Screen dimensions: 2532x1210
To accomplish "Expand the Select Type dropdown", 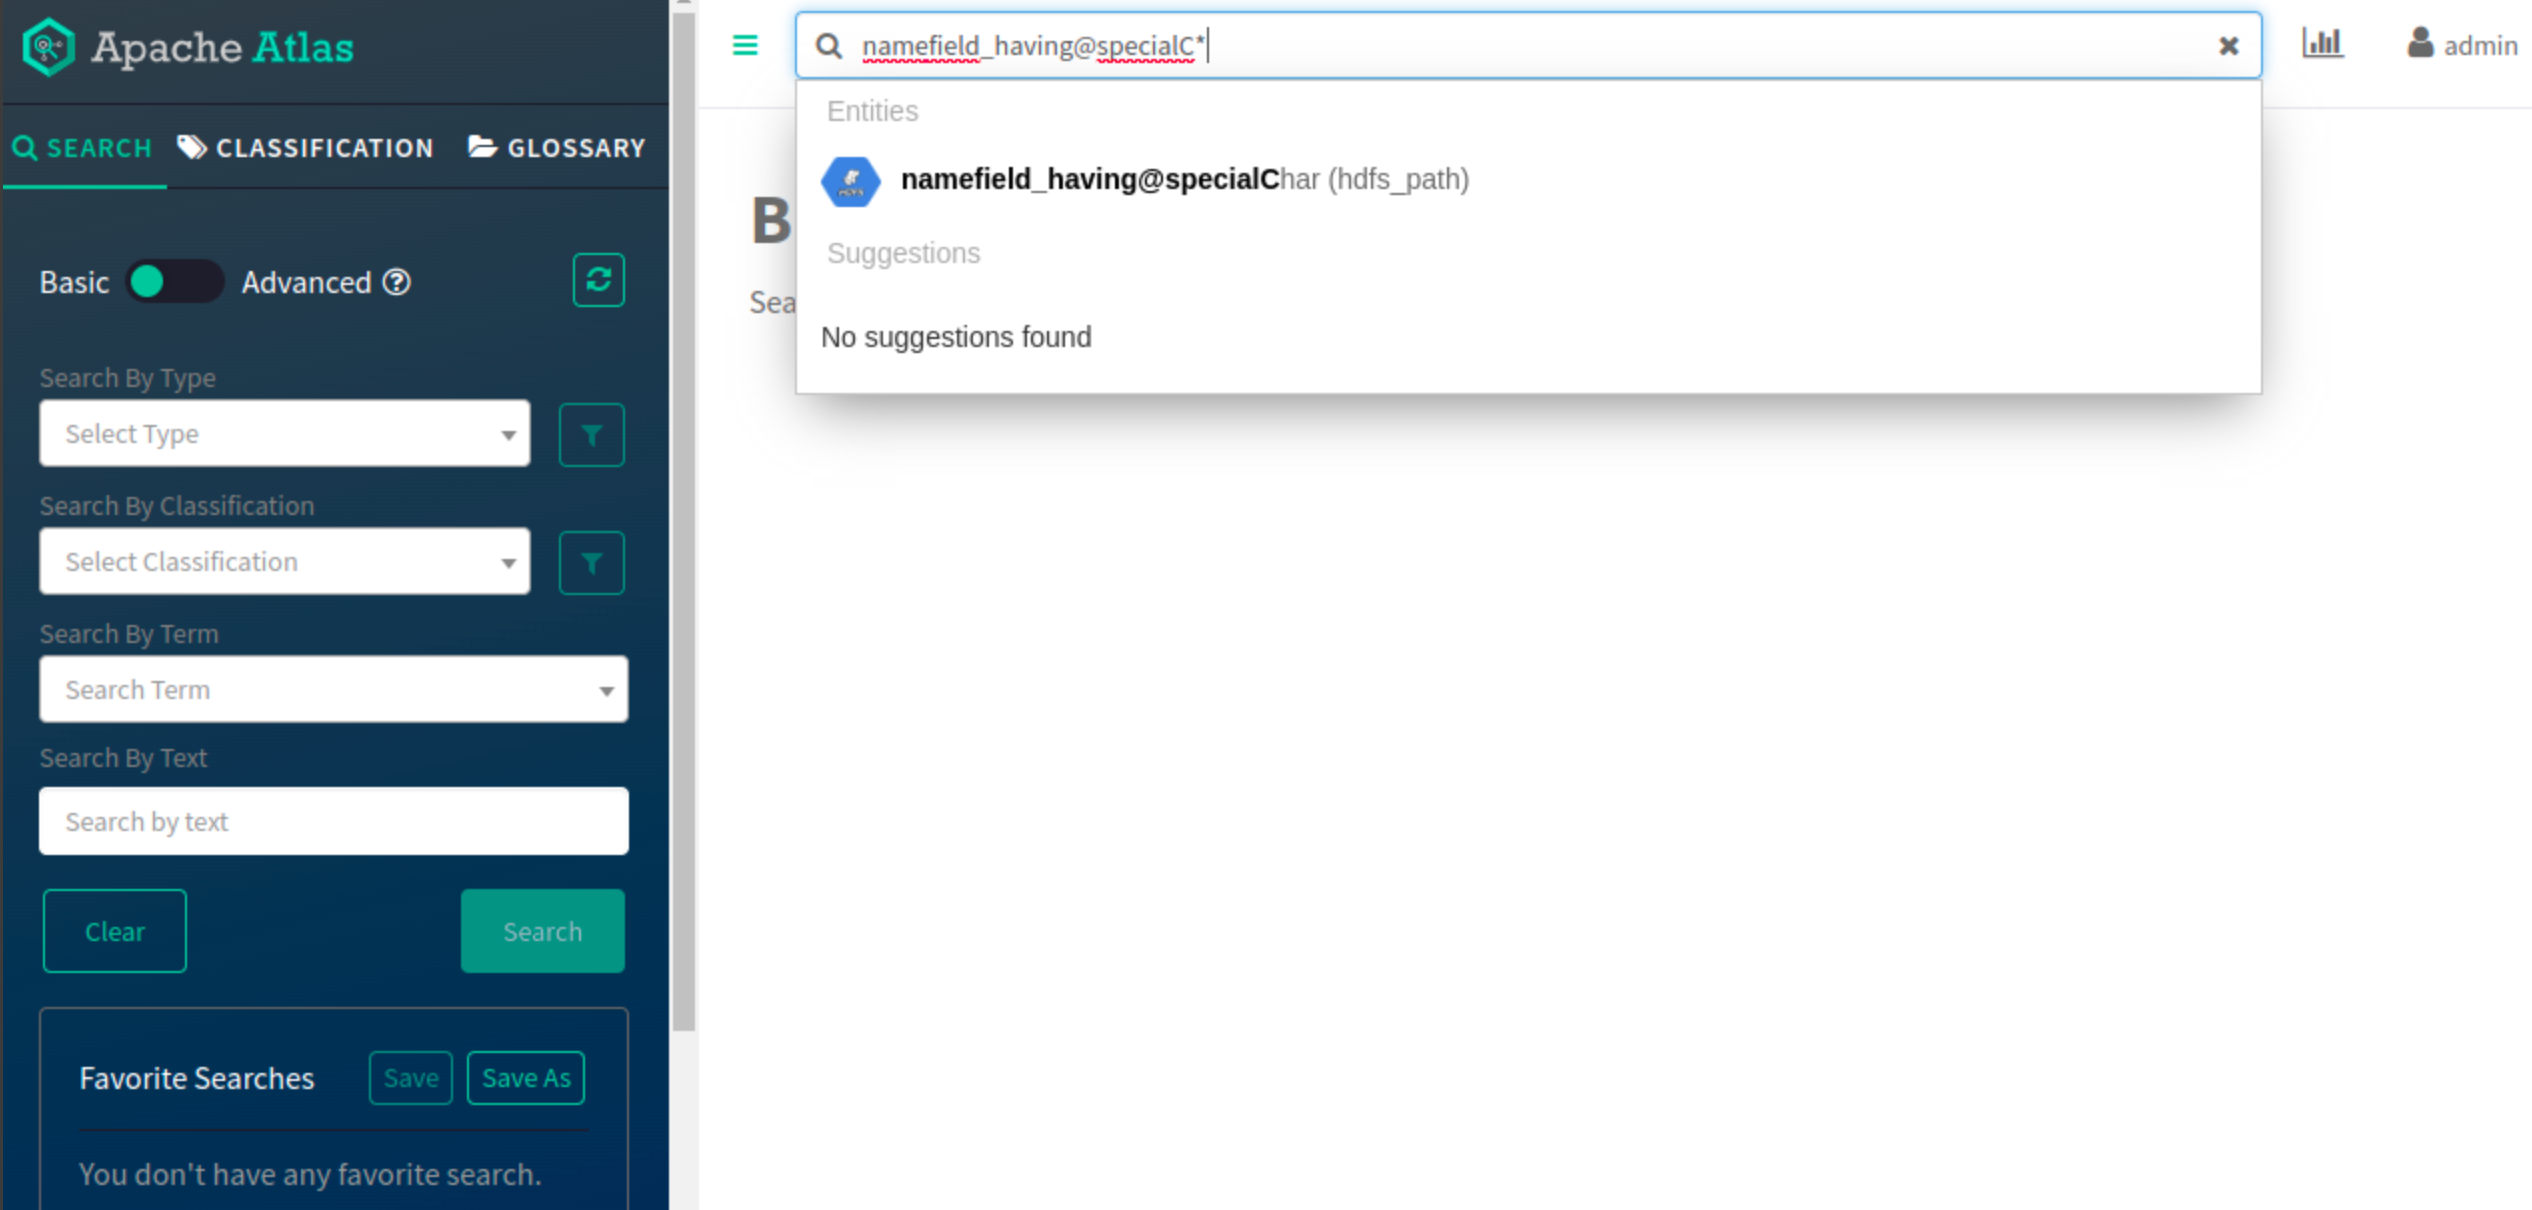I will [284, 434].
